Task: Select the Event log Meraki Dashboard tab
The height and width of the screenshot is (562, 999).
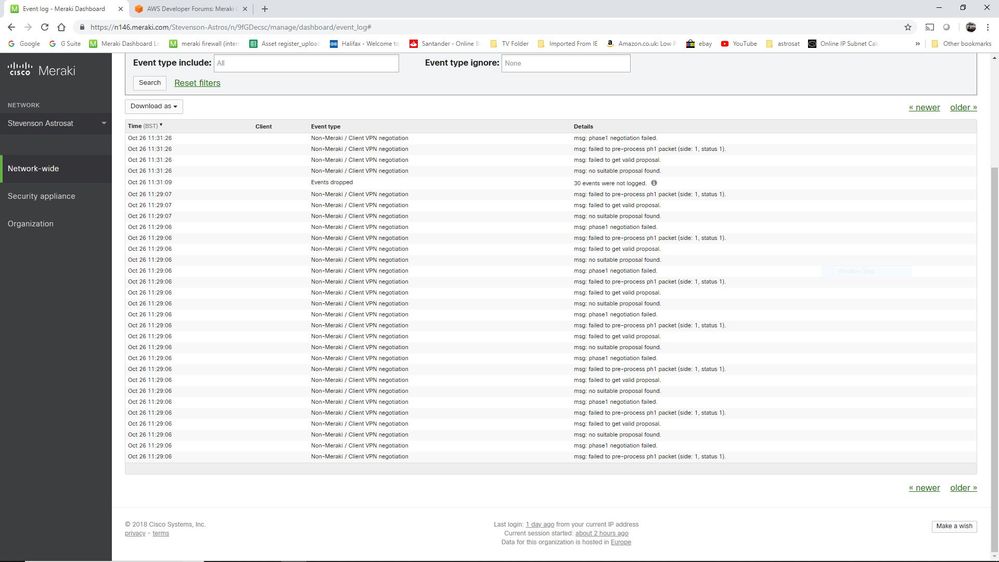Action: coord(66,9)
